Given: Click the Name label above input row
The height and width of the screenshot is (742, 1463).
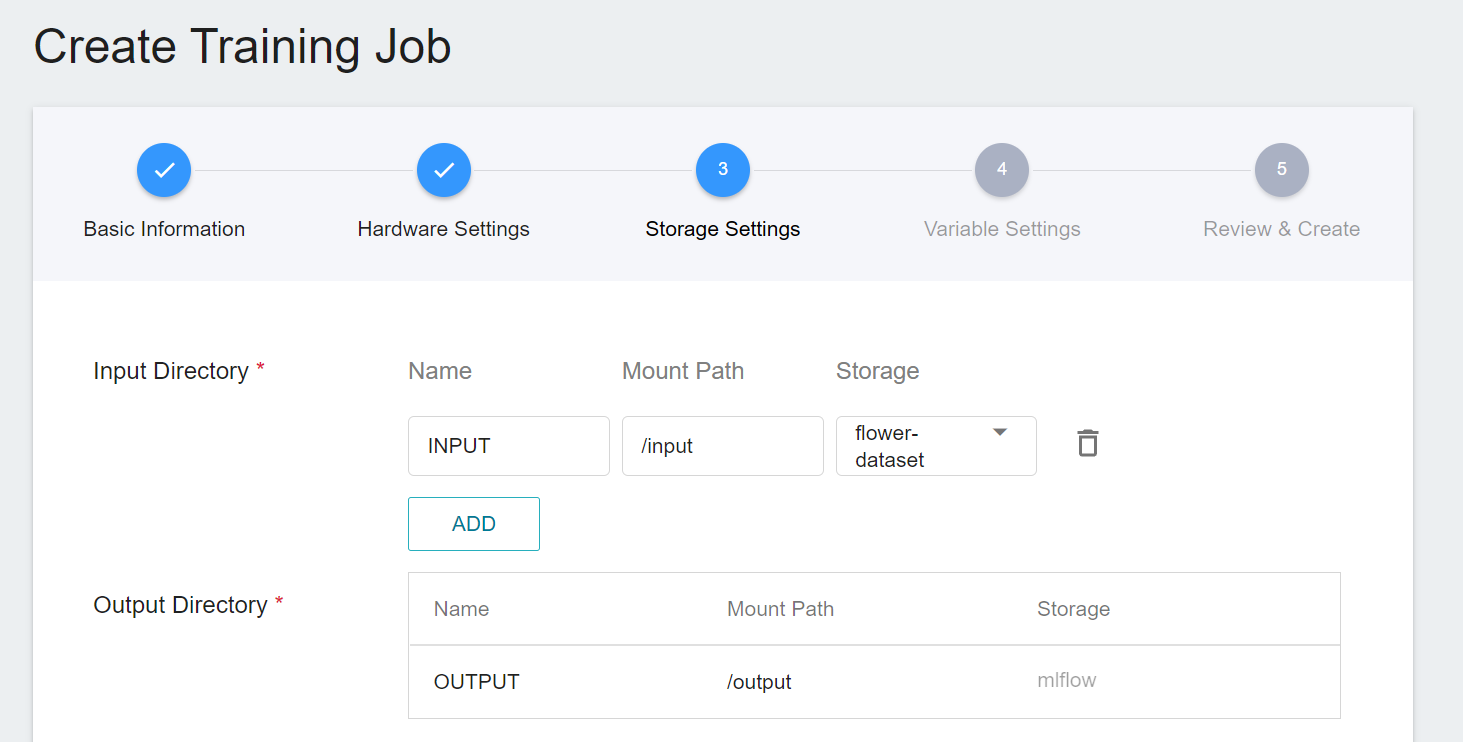Looking at the screenshot, I should (x=440, y=371).
